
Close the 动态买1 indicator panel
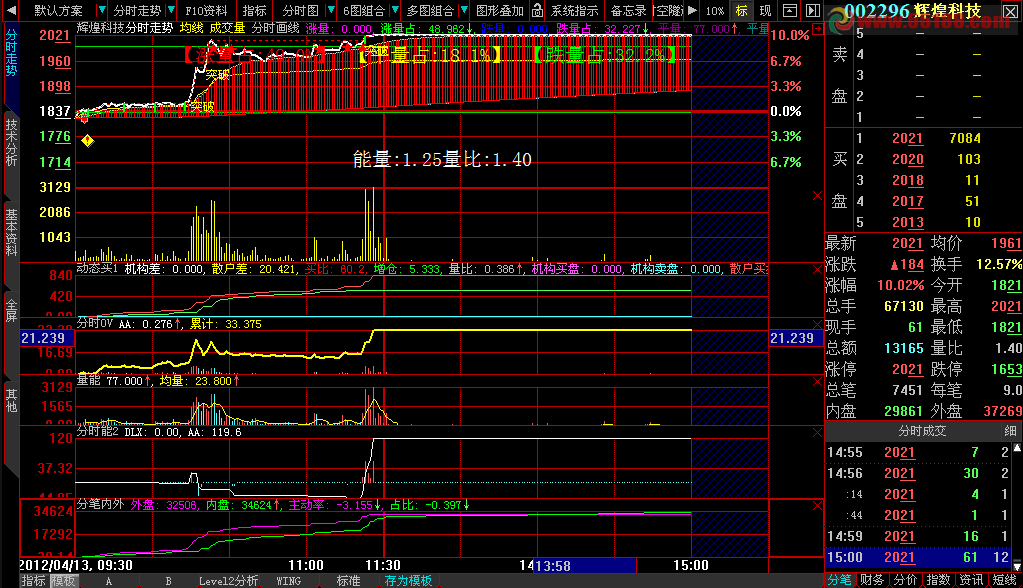(x=817, y=269)
